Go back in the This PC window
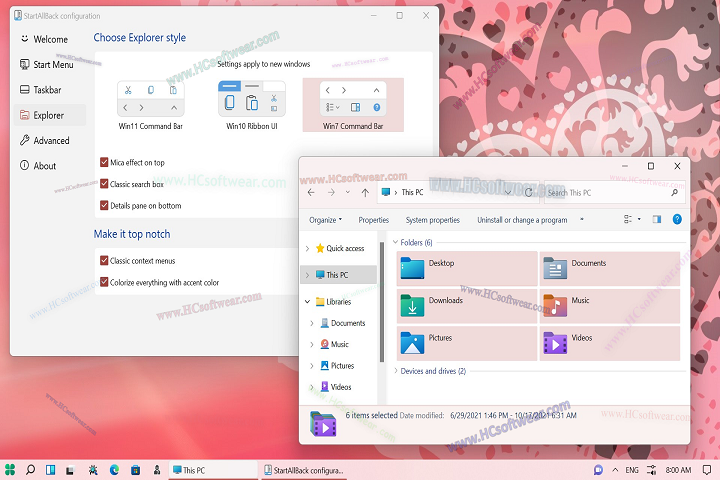720x480 pixels. pyautogui.click(x=311, y=192)
